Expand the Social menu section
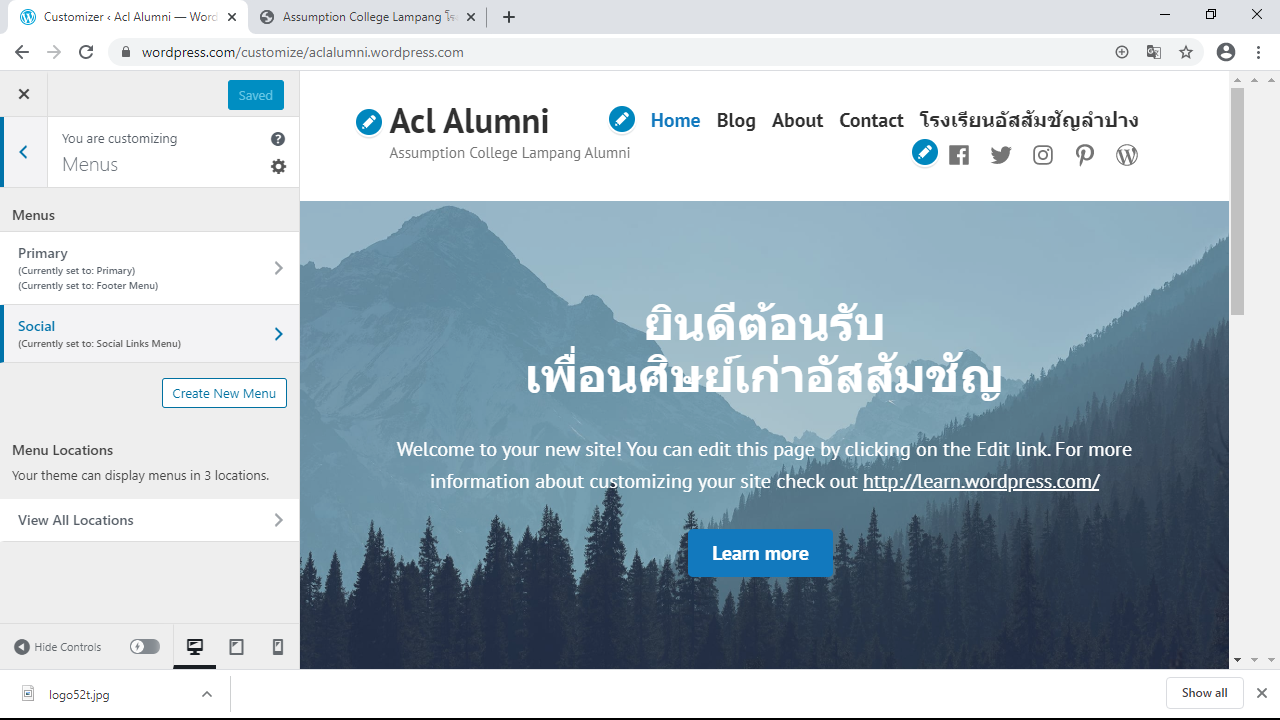The height and width of the screenshot is (720, 1280). pos(150,334)
